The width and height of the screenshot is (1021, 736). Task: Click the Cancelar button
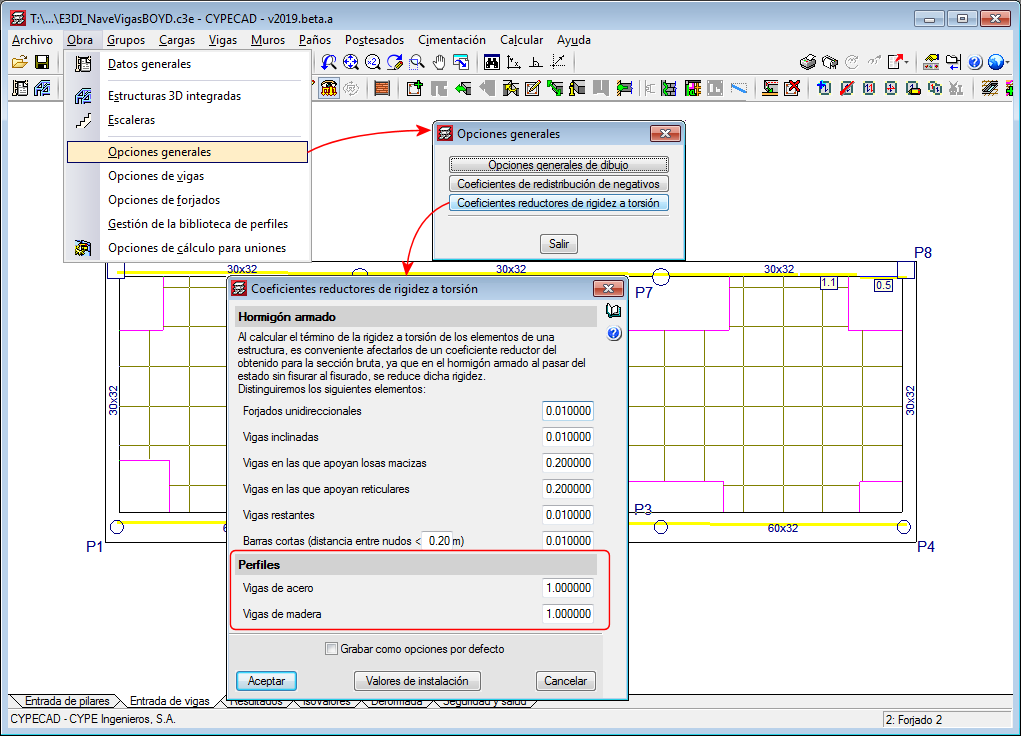[565, 681]
